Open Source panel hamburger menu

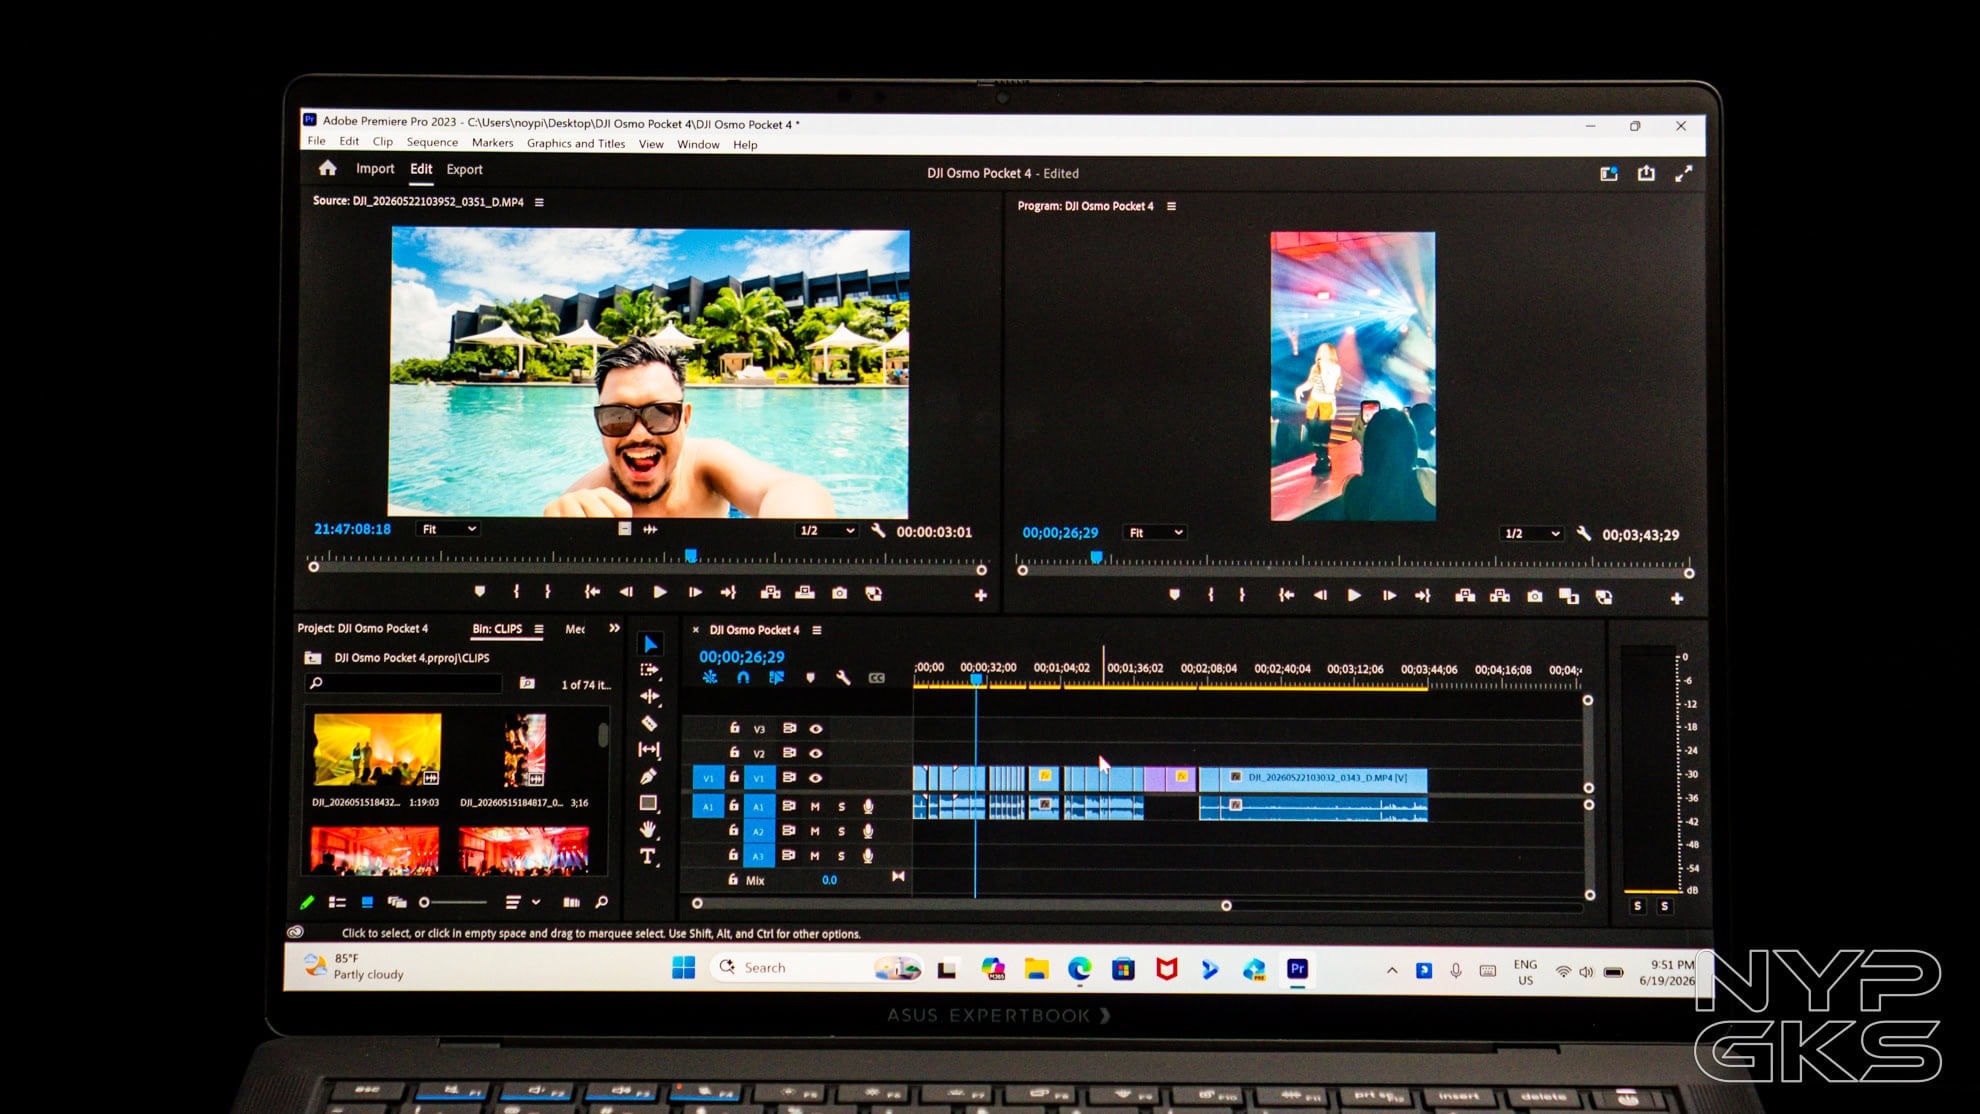click(539, 202)
